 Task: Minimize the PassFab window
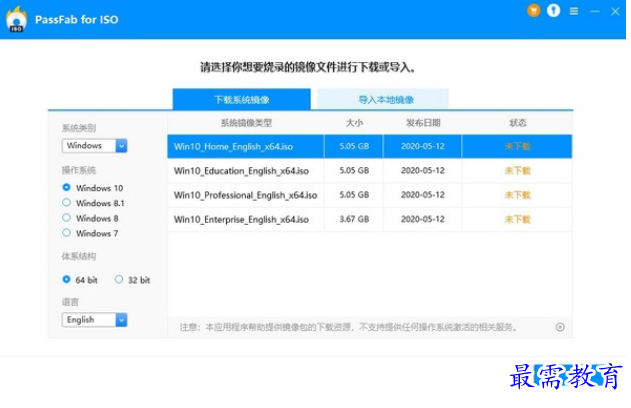point(595,12)
